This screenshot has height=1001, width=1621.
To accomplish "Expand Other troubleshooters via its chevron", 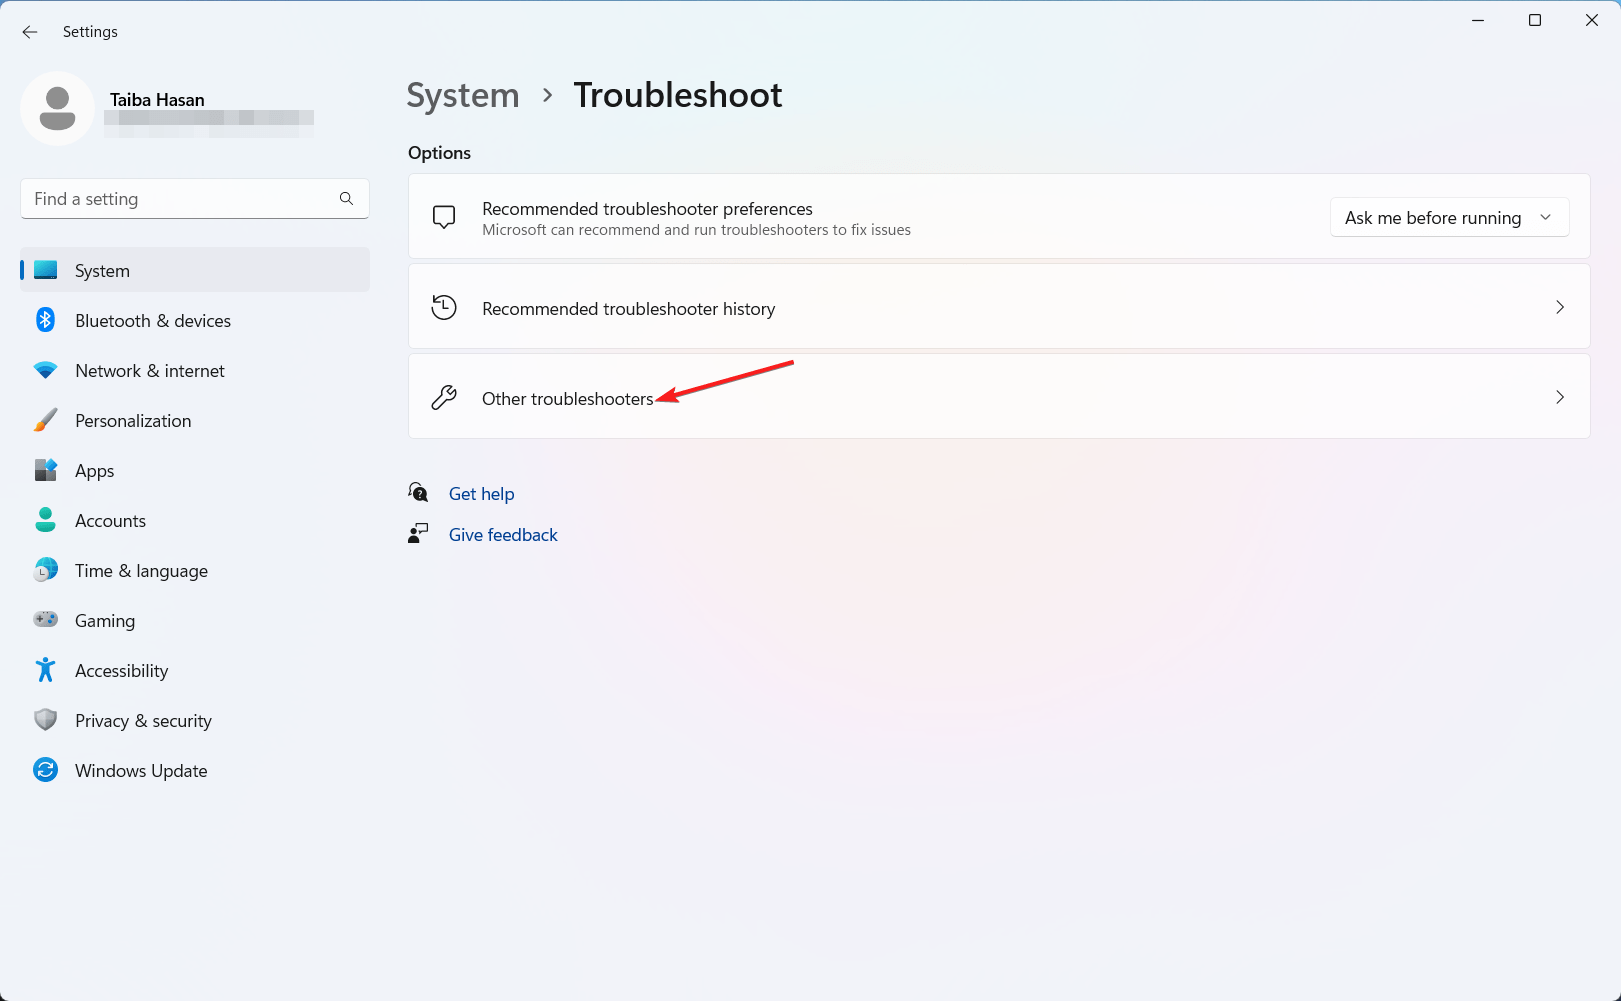I will pos(1559,397).
